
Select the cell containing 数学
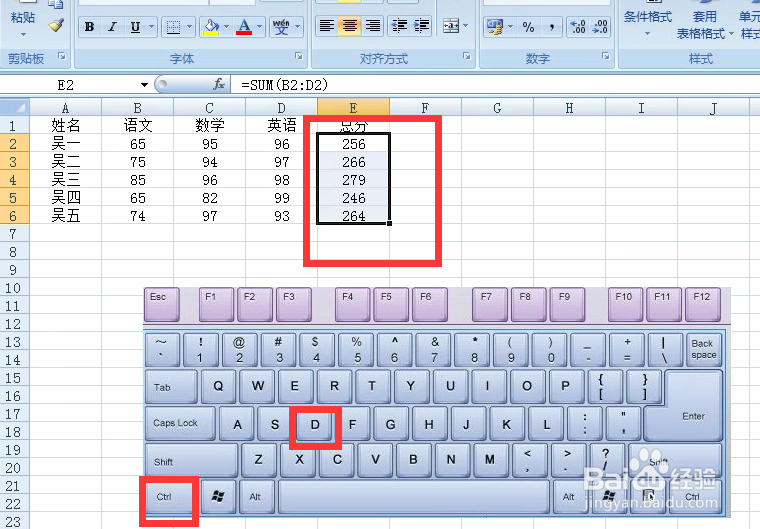209,126
